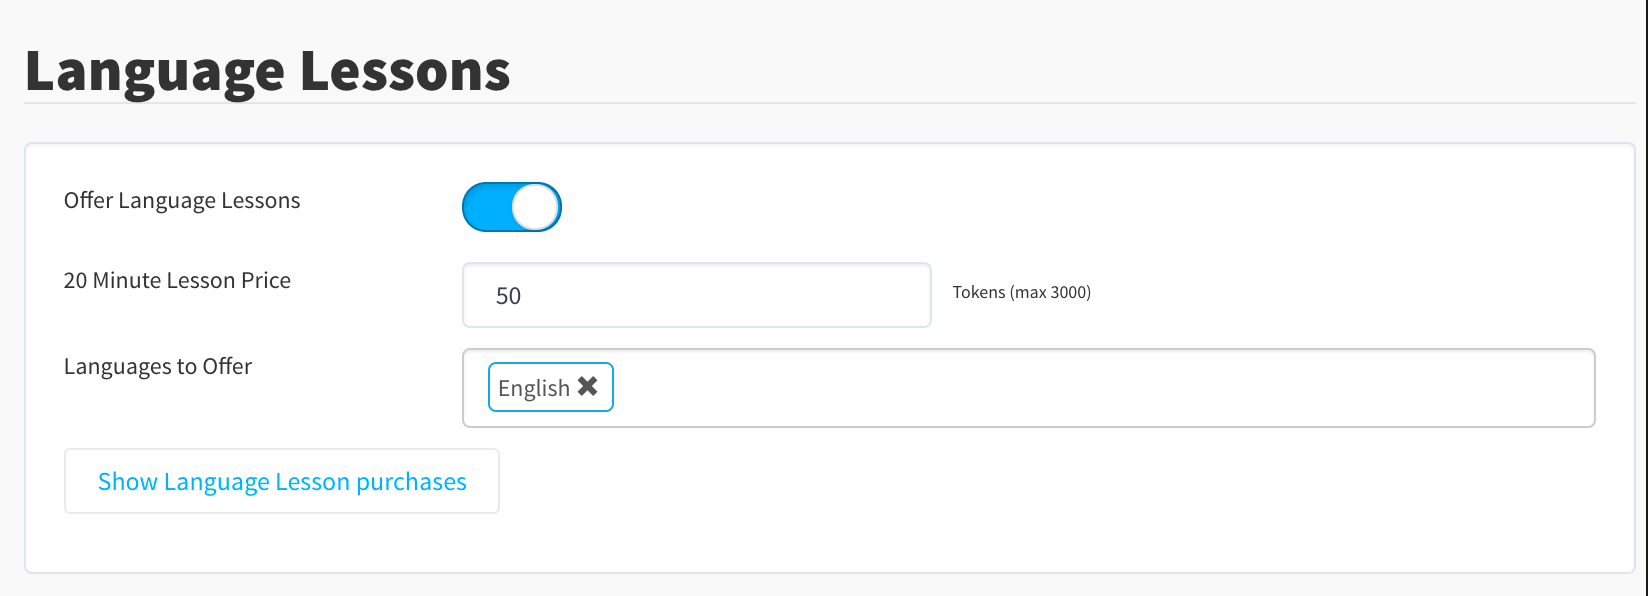Click the word "purchases" in the button
The image size is (1648, 596).
coord(411,482)
